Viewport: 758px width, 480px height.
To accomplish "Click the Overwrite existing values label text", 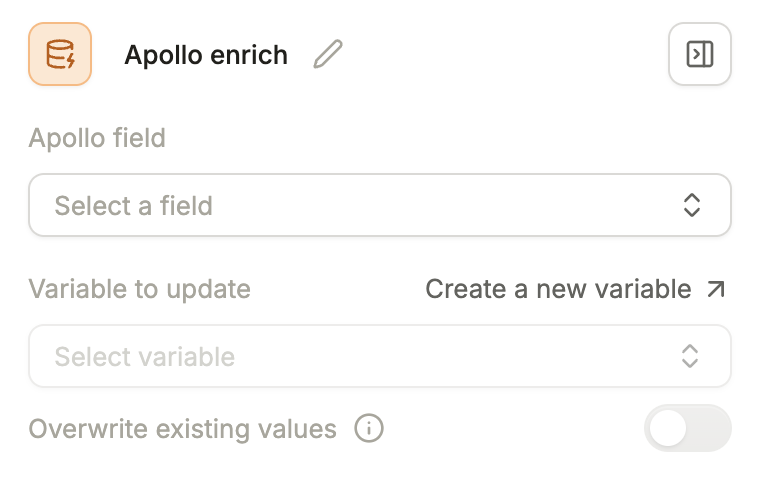I will tap(182, 429).
